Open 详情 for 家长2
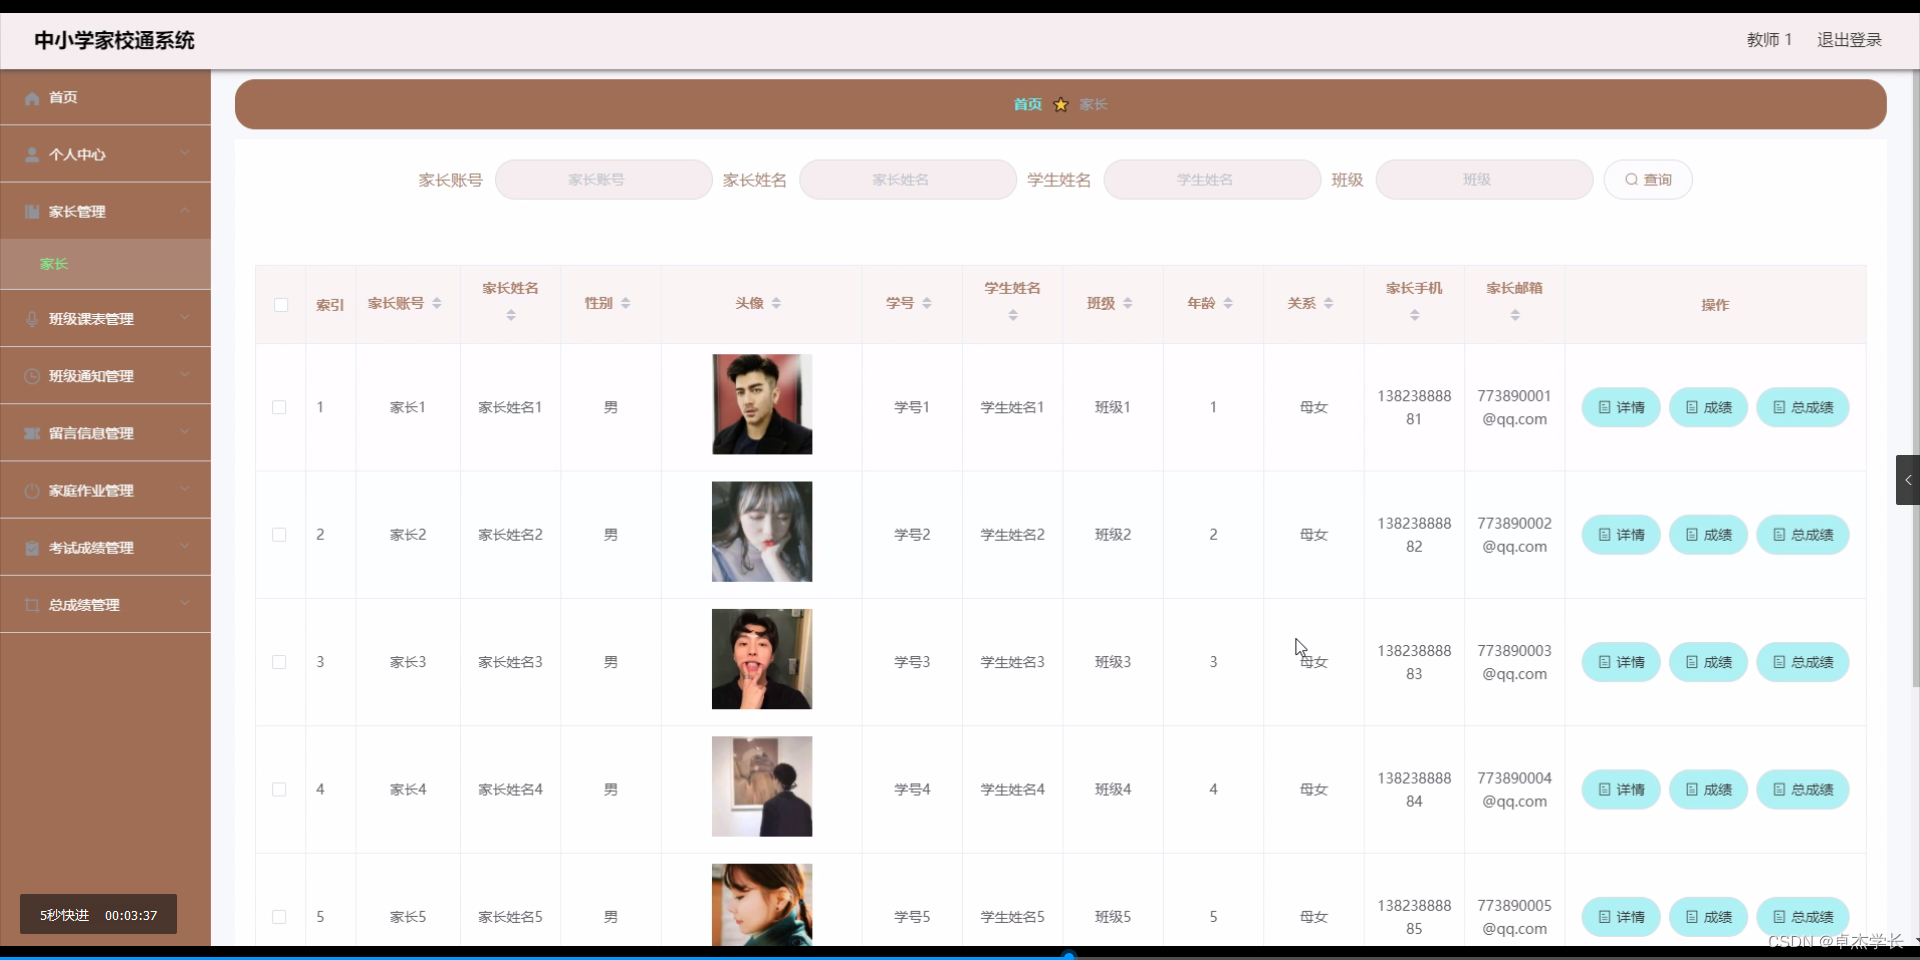Image resolution: width=1920 pixels, height=960 pixels. tap(1620, 534)
